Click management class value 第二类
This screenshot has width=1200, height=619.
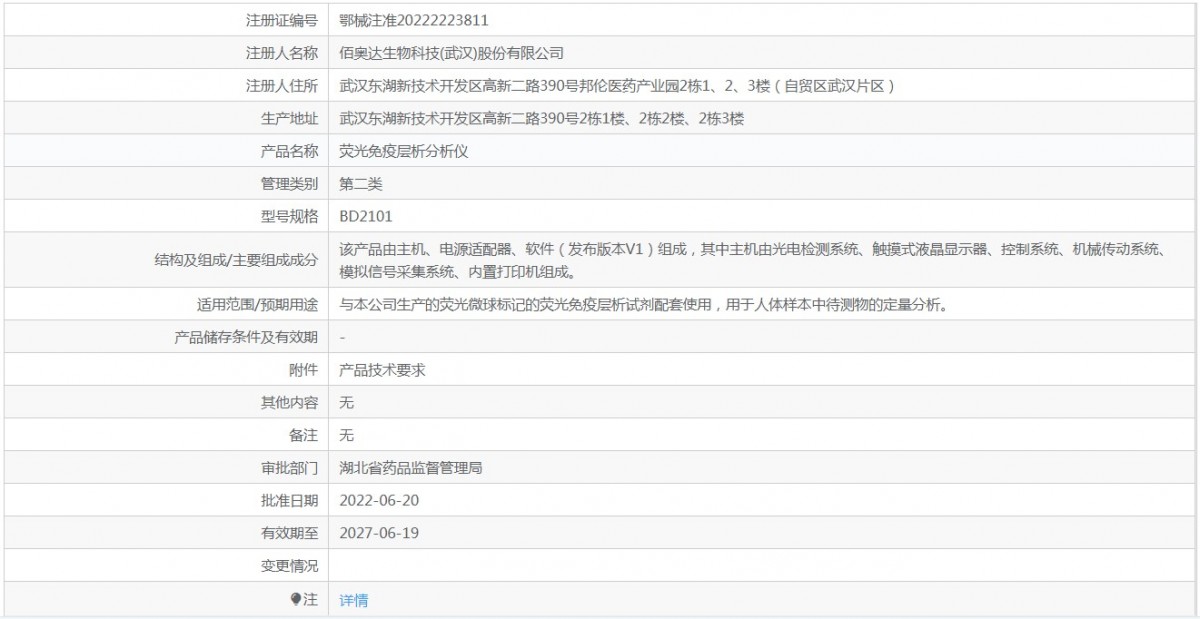361,184
